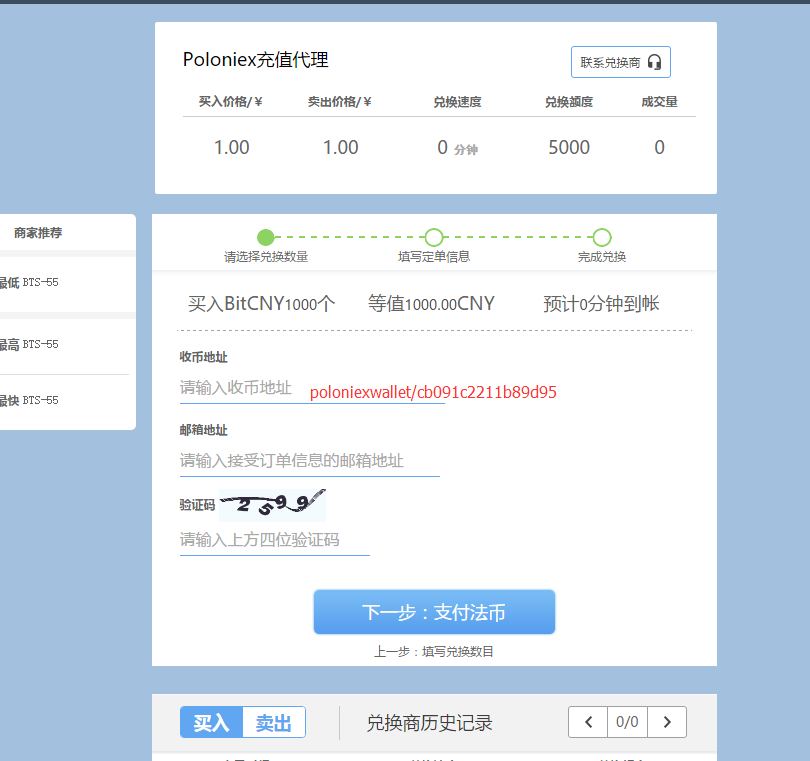Click the red poloniexwallet address text
The image size is (810, 761).
pos(433,392)
